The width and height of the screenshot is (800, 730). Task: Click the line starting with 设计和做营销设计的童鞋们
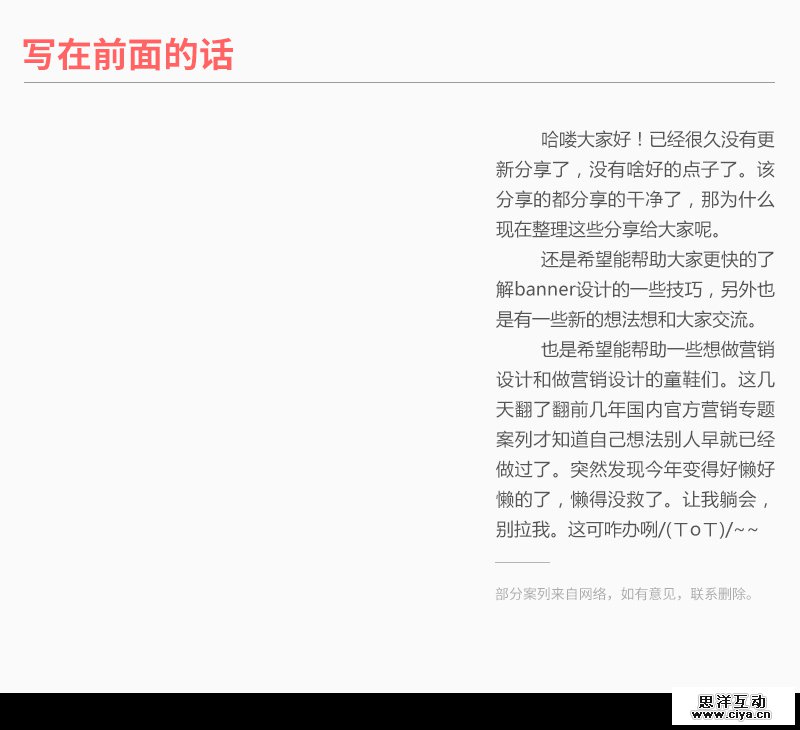pyautogui.click(x=634, y=380)
